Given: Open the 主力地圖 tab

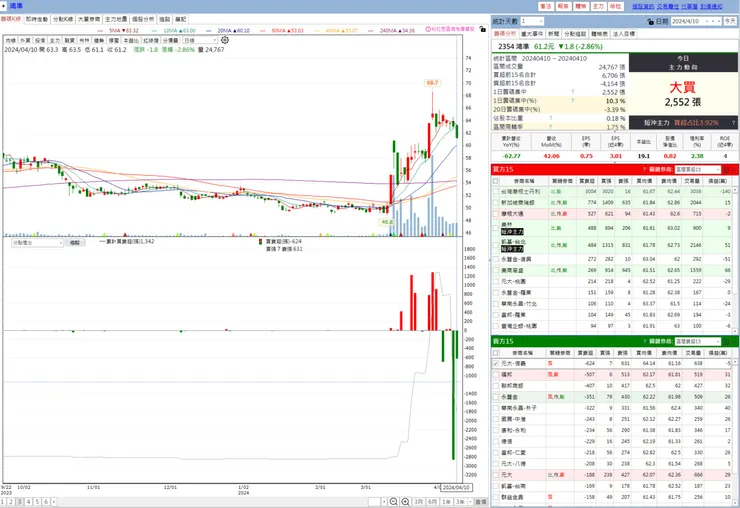Looking at the screenshot, I should tap(116, 19).
